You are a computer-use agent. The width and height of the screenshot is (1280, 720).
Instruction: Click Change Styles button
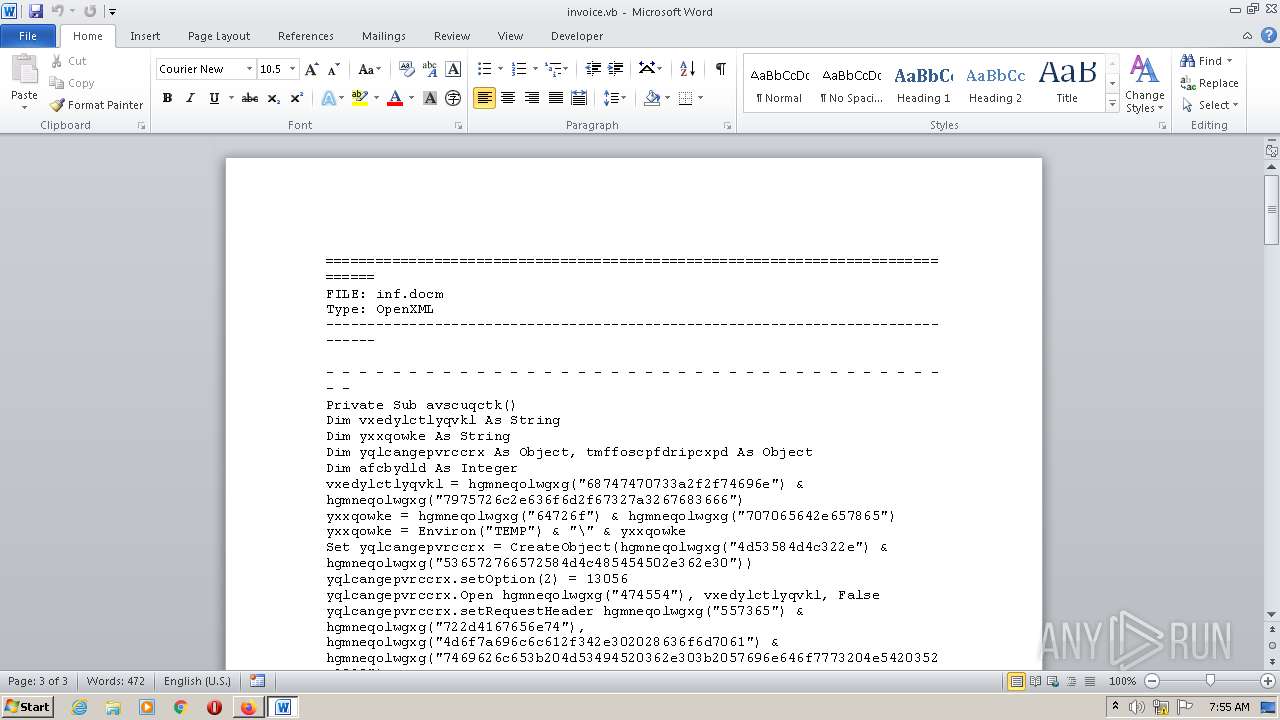click(x=1144, y=85)
